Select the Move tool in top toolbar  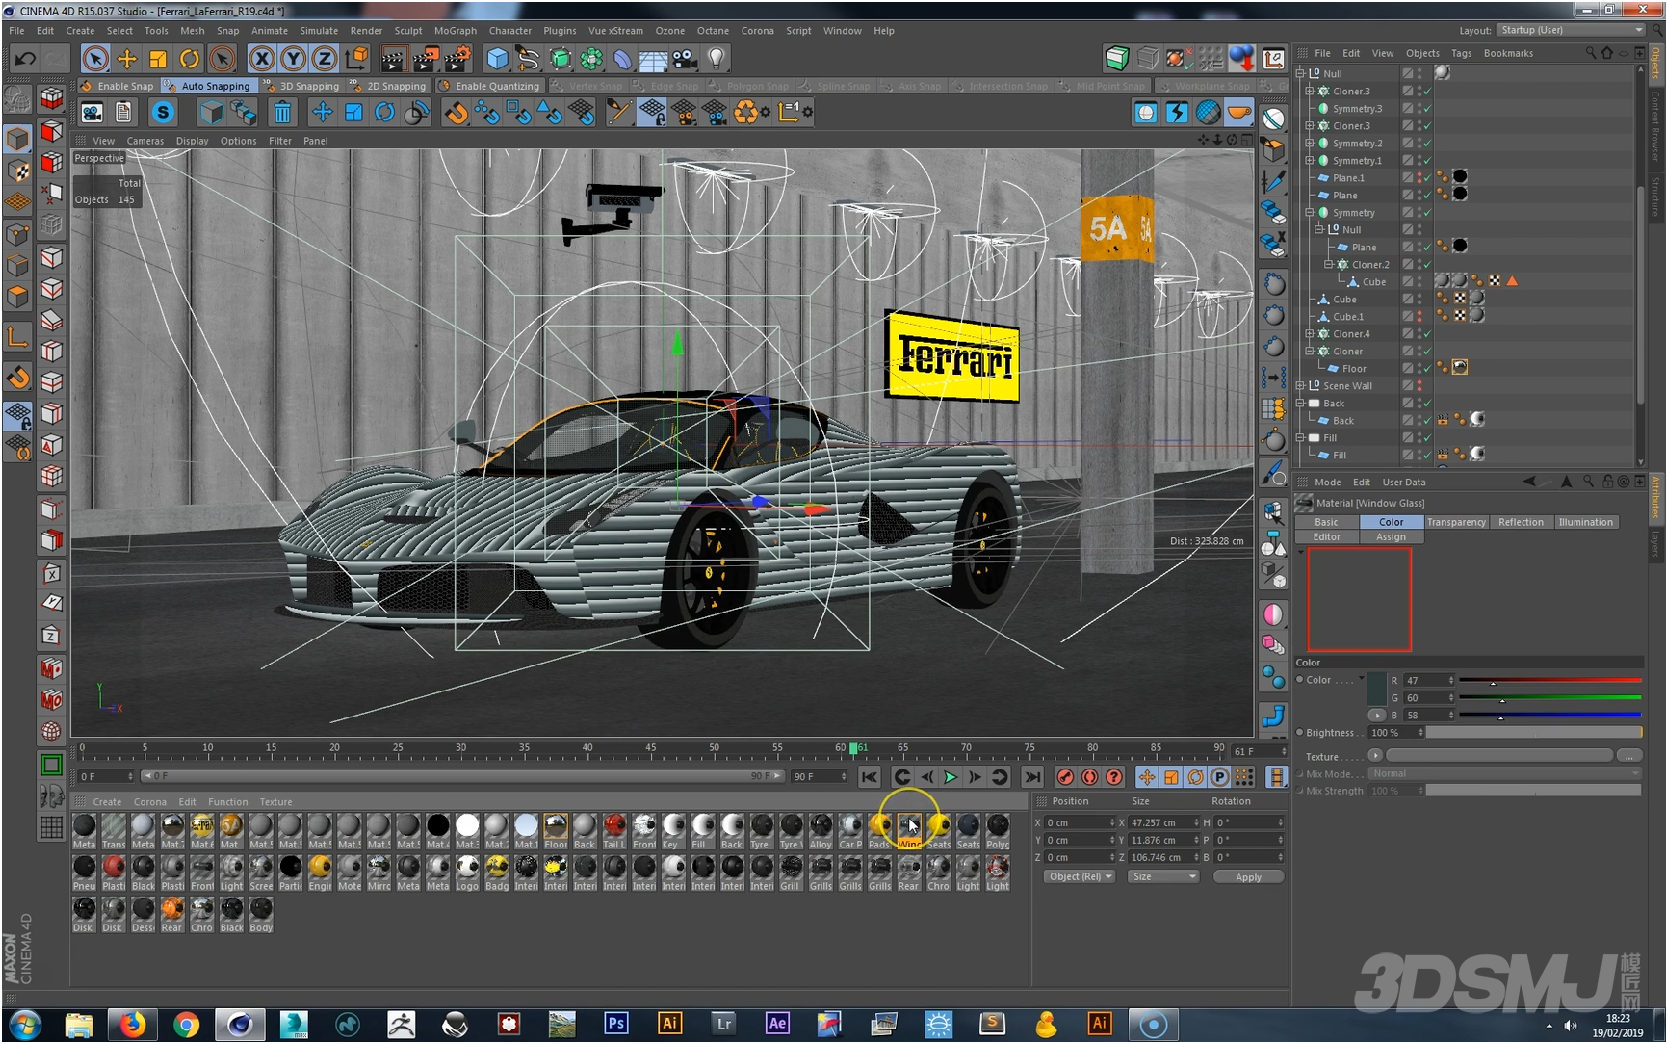point(126,59)
